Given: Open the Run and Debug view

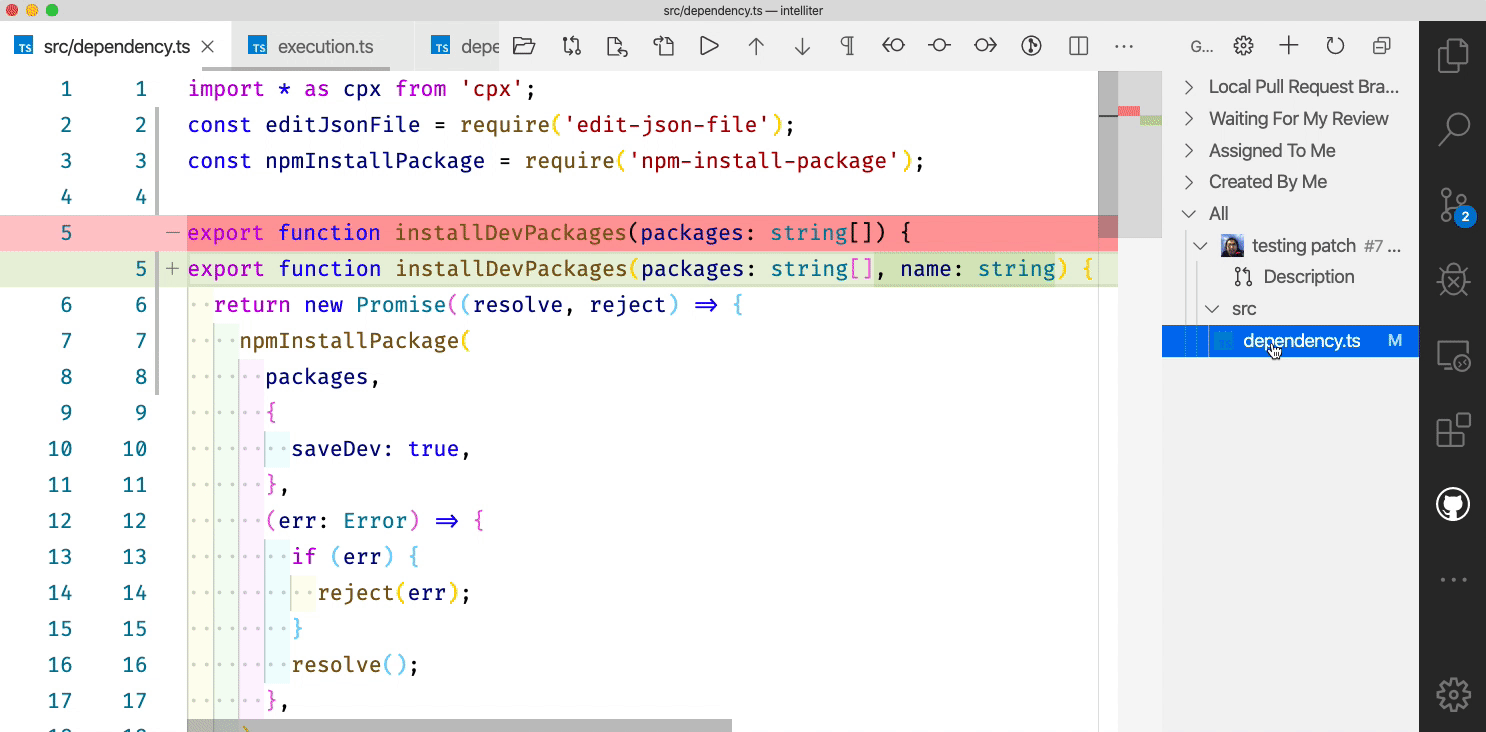Looking at the screenshot, I should point(1453,281).
